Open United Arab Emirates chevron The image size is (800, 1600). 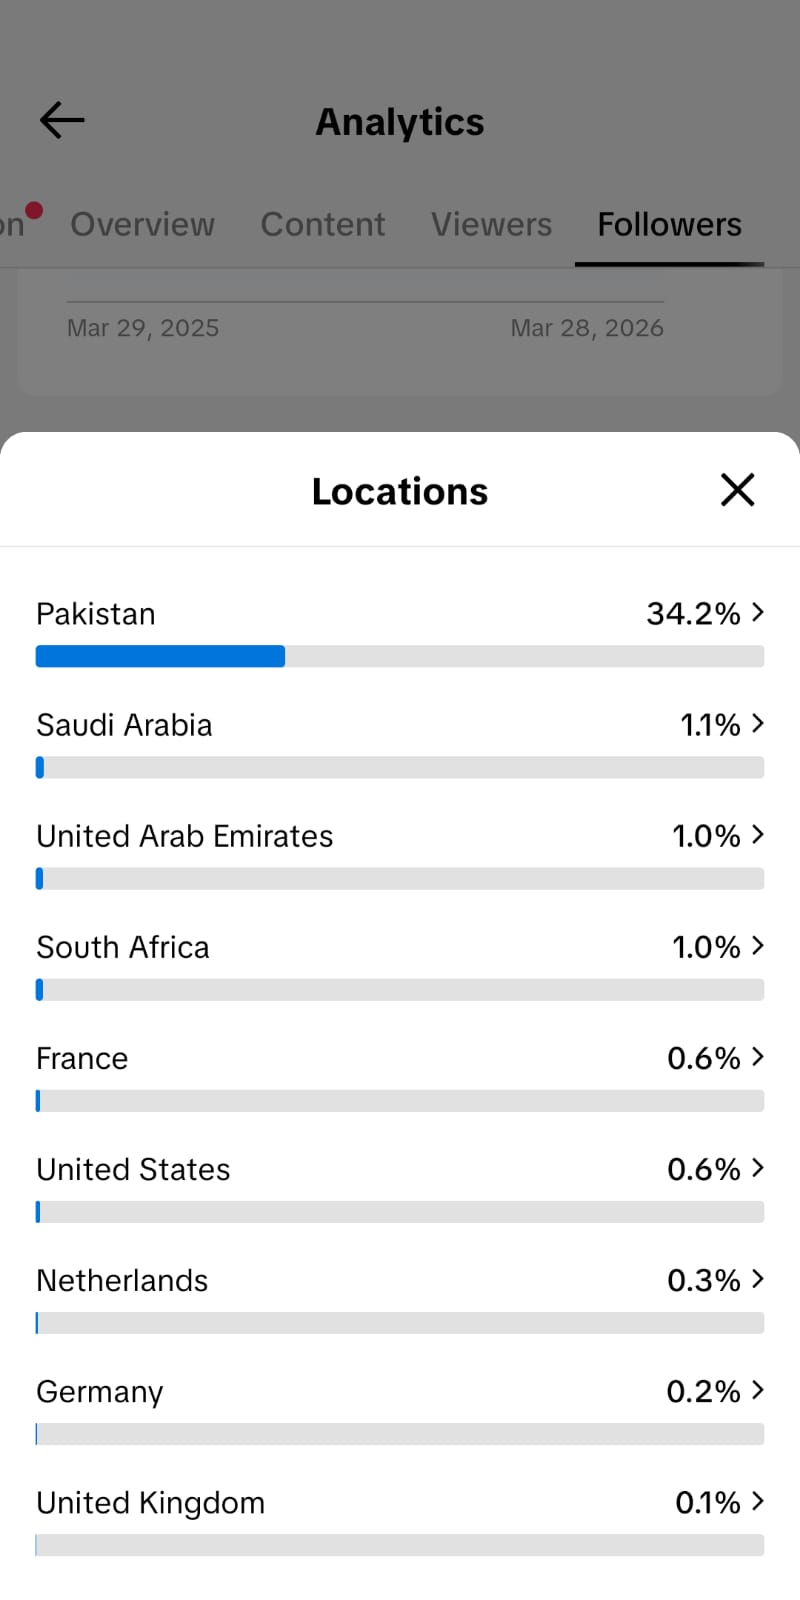pyautogui.click(x=758, y=834)
